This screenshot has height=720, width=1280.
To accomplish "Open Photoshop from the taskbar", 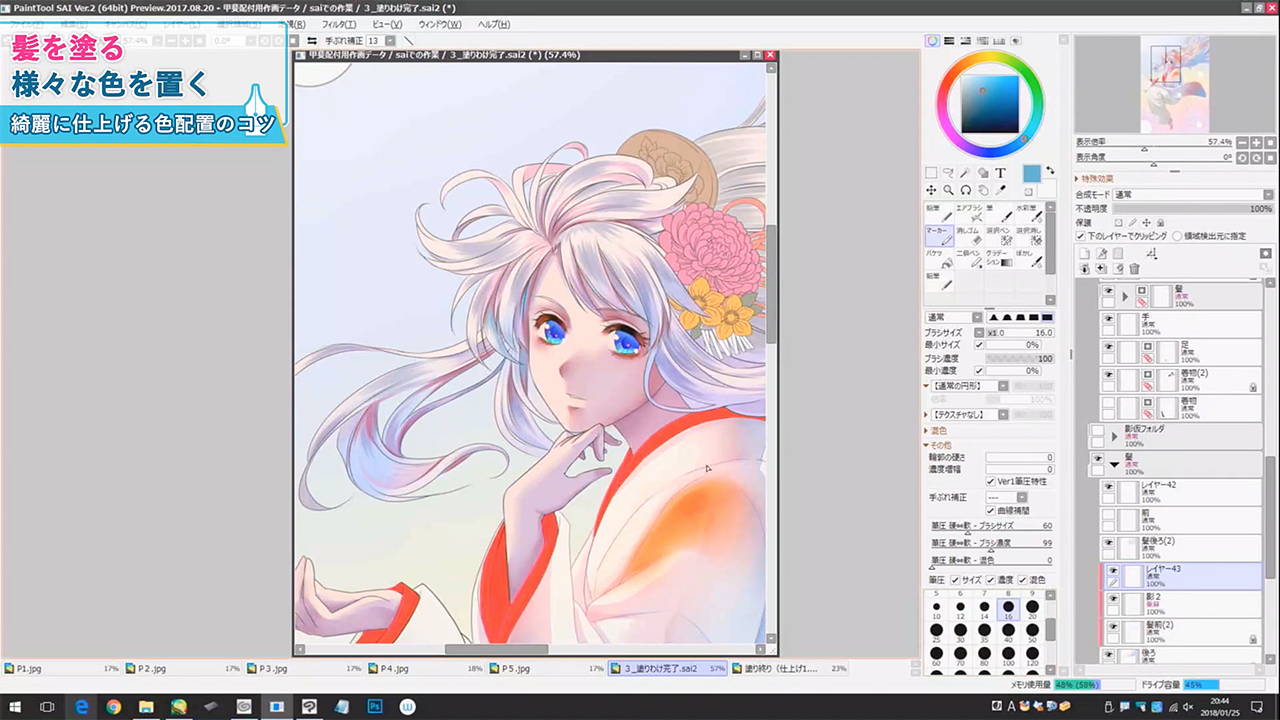I will tap(374, 706).
